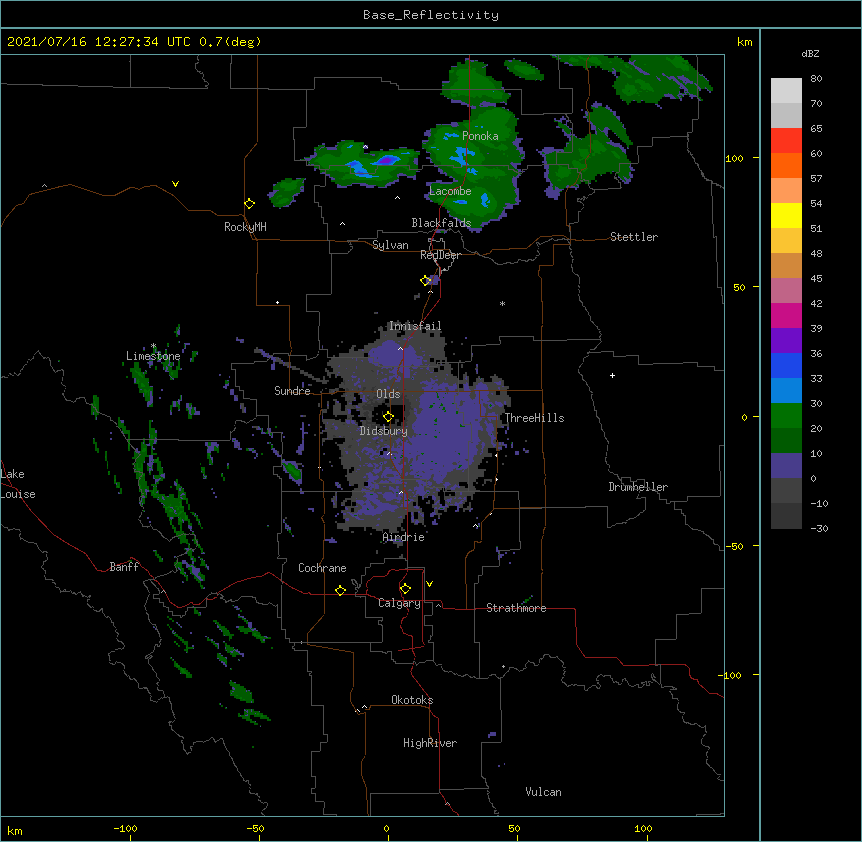Click the Drumheller label
The image size is (862, 842).
pos(638,487)
